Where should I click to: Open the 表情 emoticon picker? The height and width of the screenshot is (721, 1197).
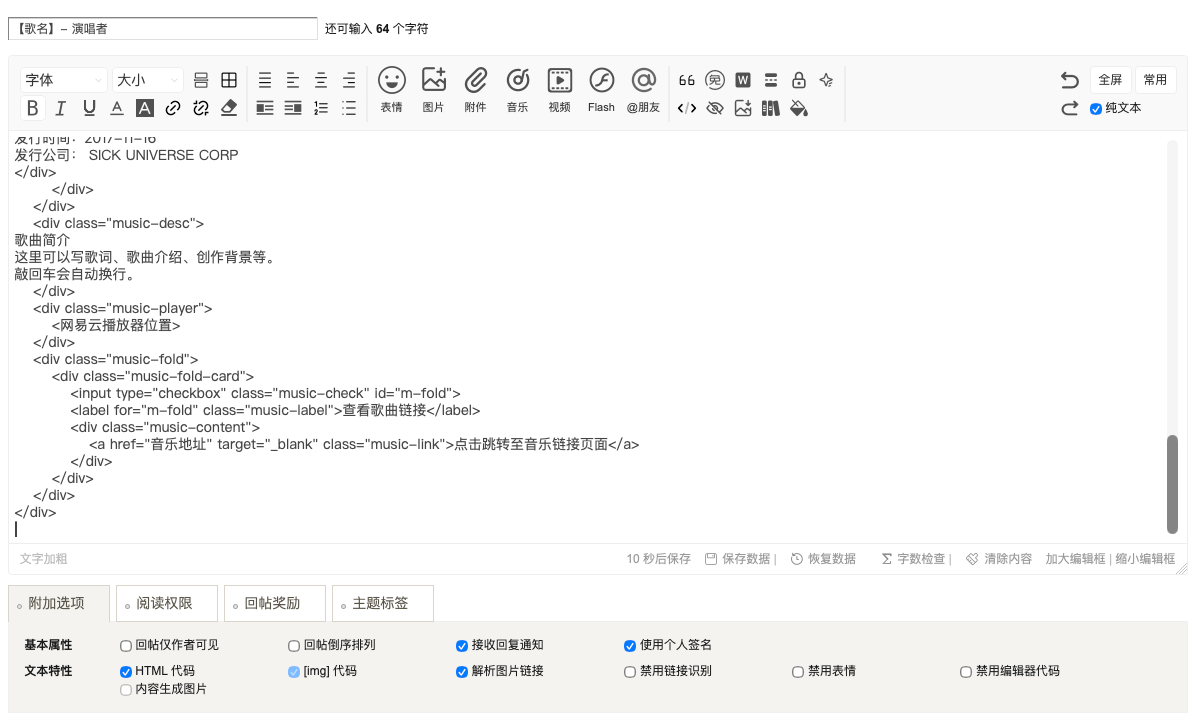[392, 90]
